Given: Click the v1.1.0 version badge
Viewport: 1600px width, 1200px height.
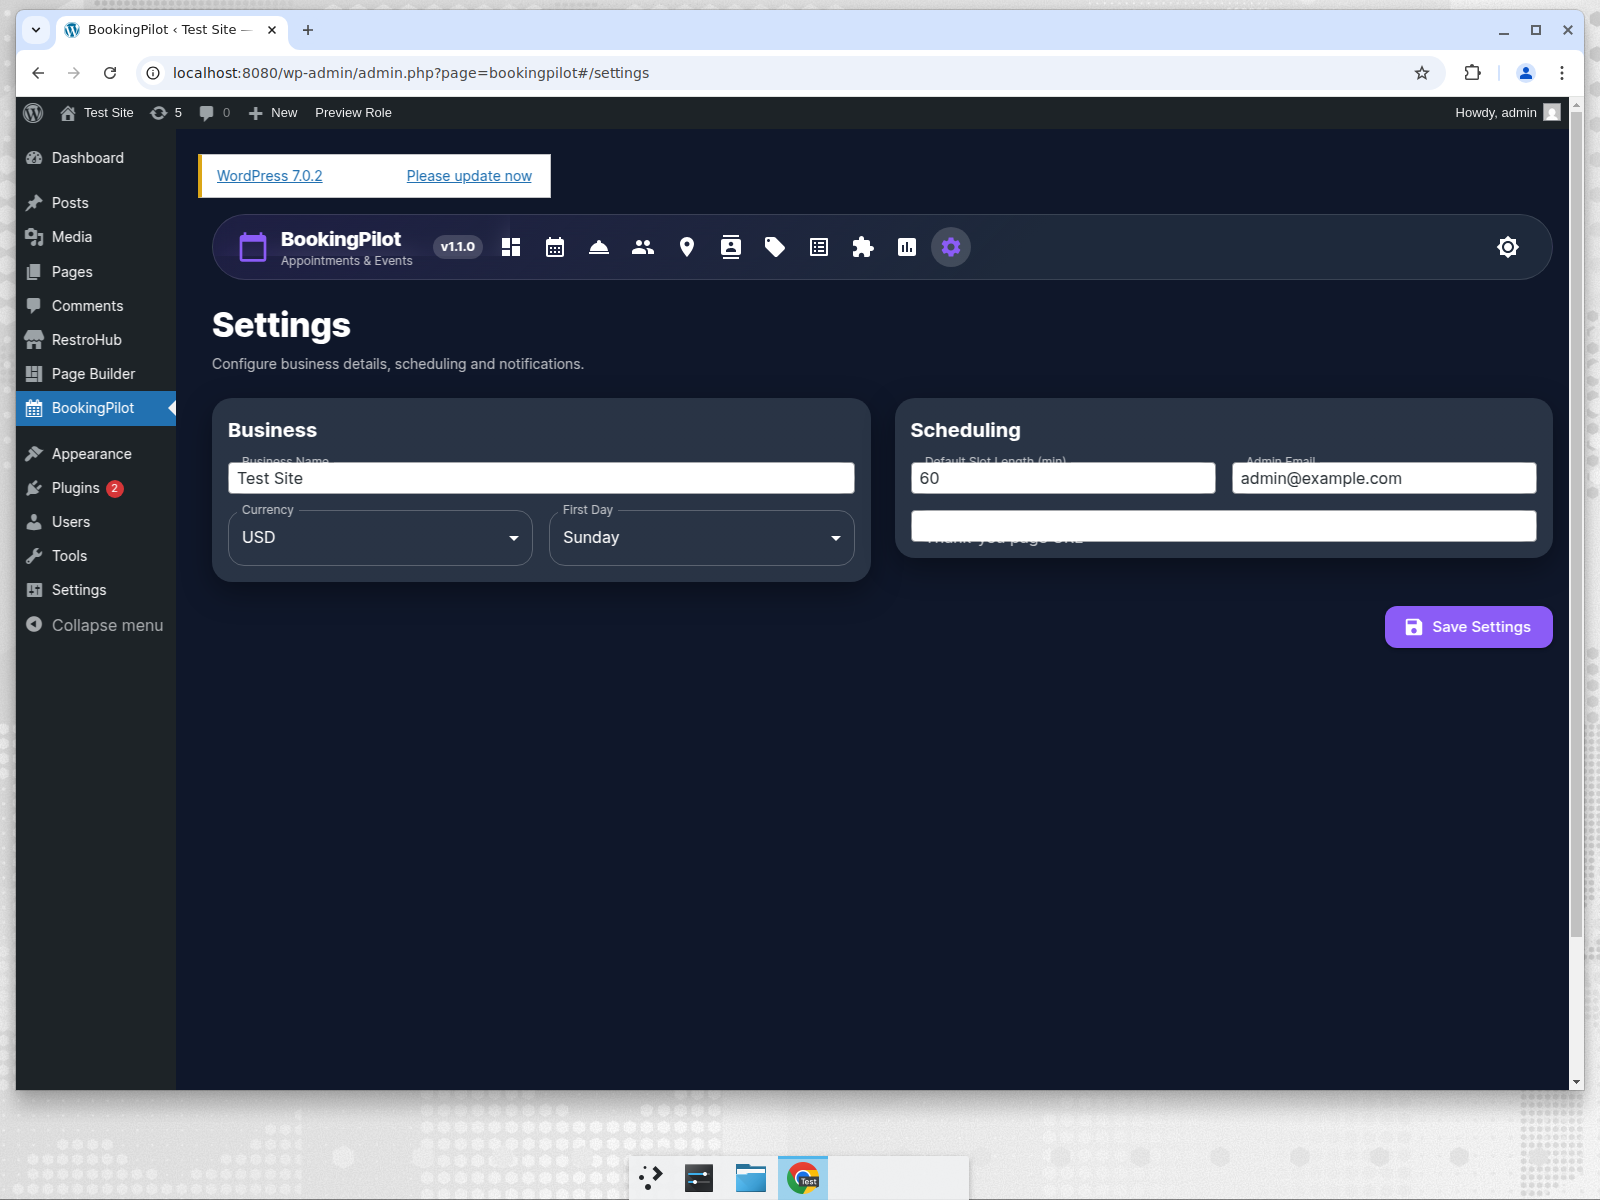Looking at the screenshot, I should pyautogui.click(x=458, y=247).
